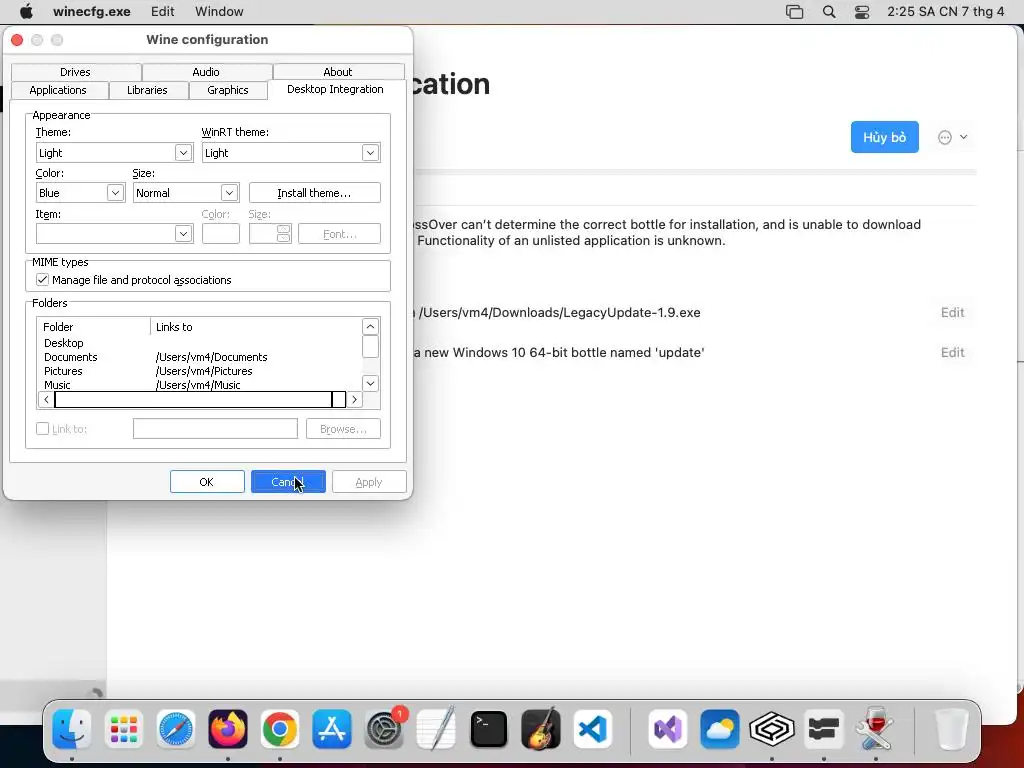The image size is (1024, 768).
Task: Click Edit next to Windows 10 bottle line
Action: pos(952,352)
